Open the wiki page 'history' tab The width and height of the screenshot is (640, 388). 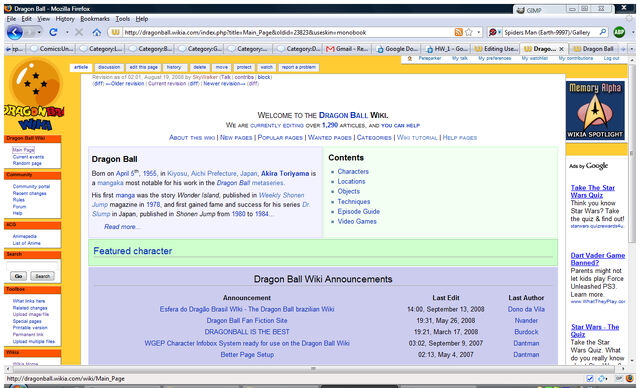click(174, 67)
